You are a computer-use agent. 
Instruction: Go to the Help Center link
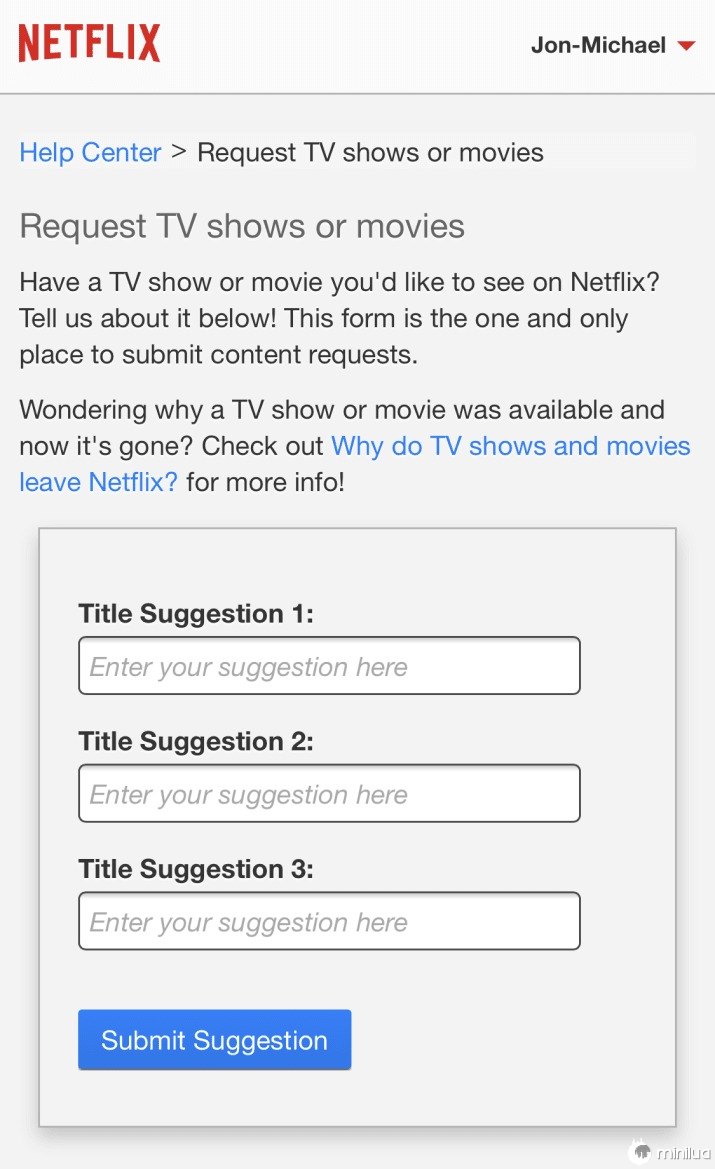(x=90, y=153)
